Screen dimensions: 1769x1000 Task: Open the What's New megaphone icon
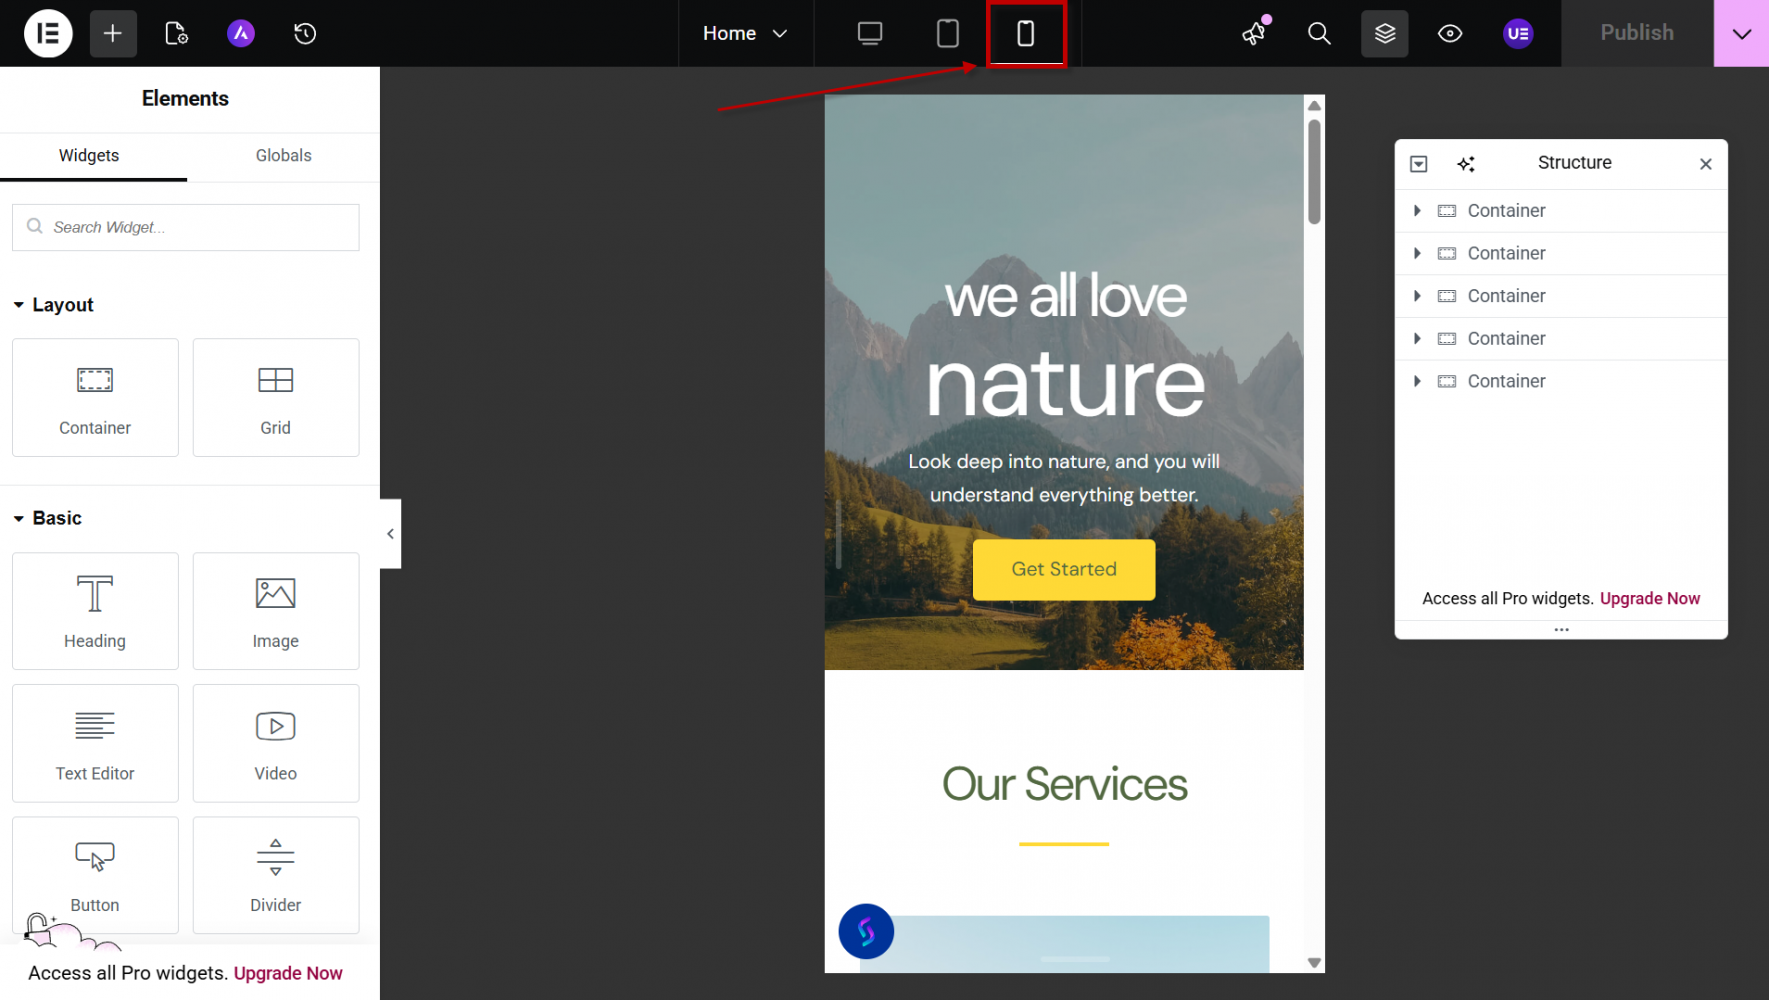click(1254, 33)
